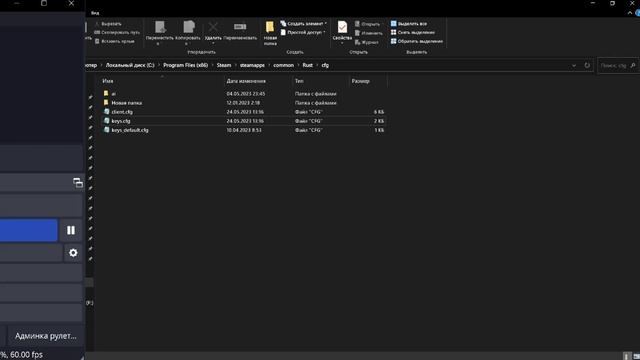Click Файл "CFG" type in keys.cfg row
Viewport: 640px width, 360px height.
309,121
